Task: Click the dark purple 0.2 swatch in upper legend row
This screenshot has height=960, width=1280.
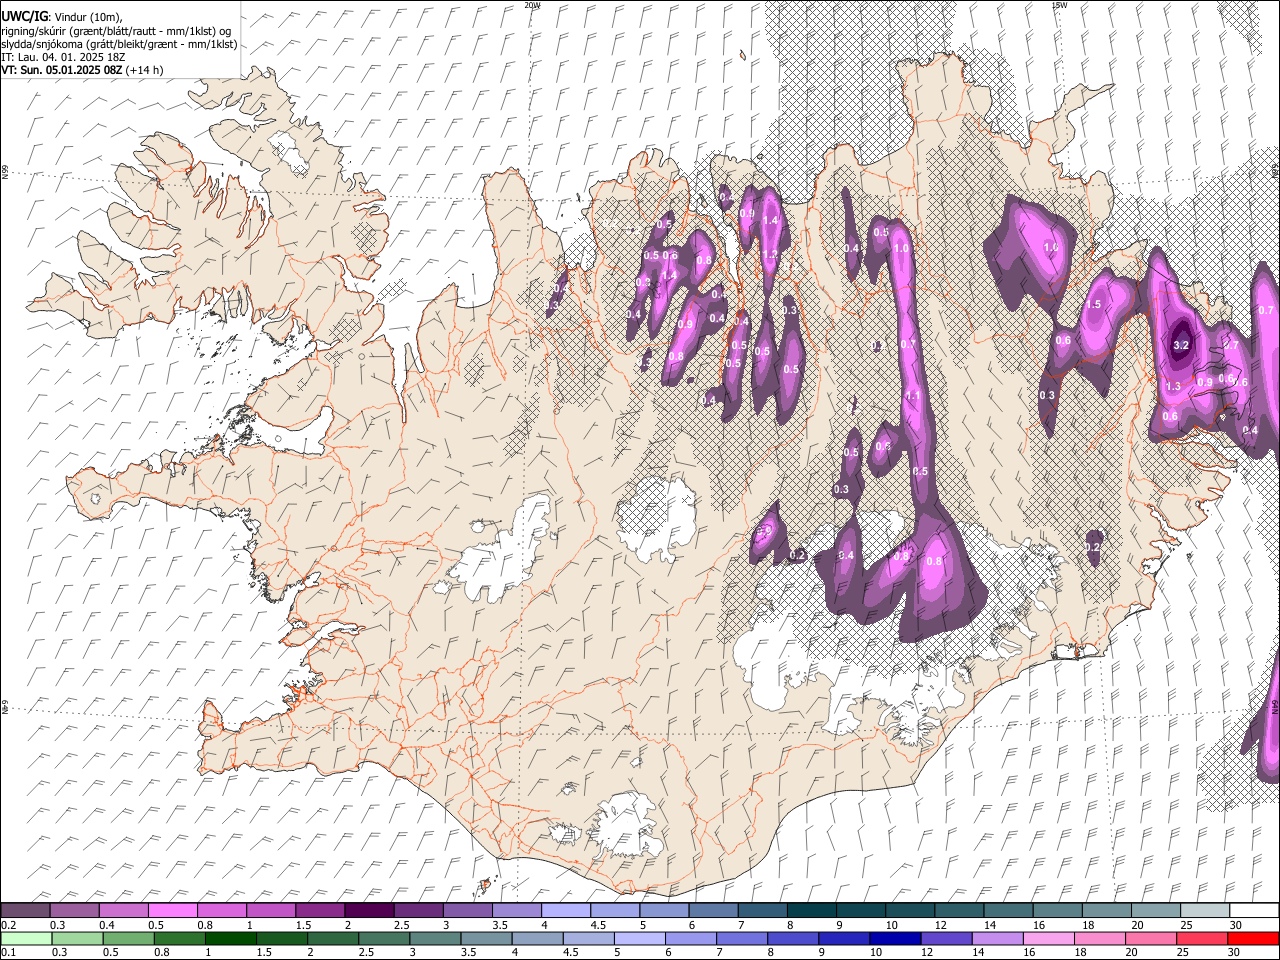Action: [x=25, y=910]
